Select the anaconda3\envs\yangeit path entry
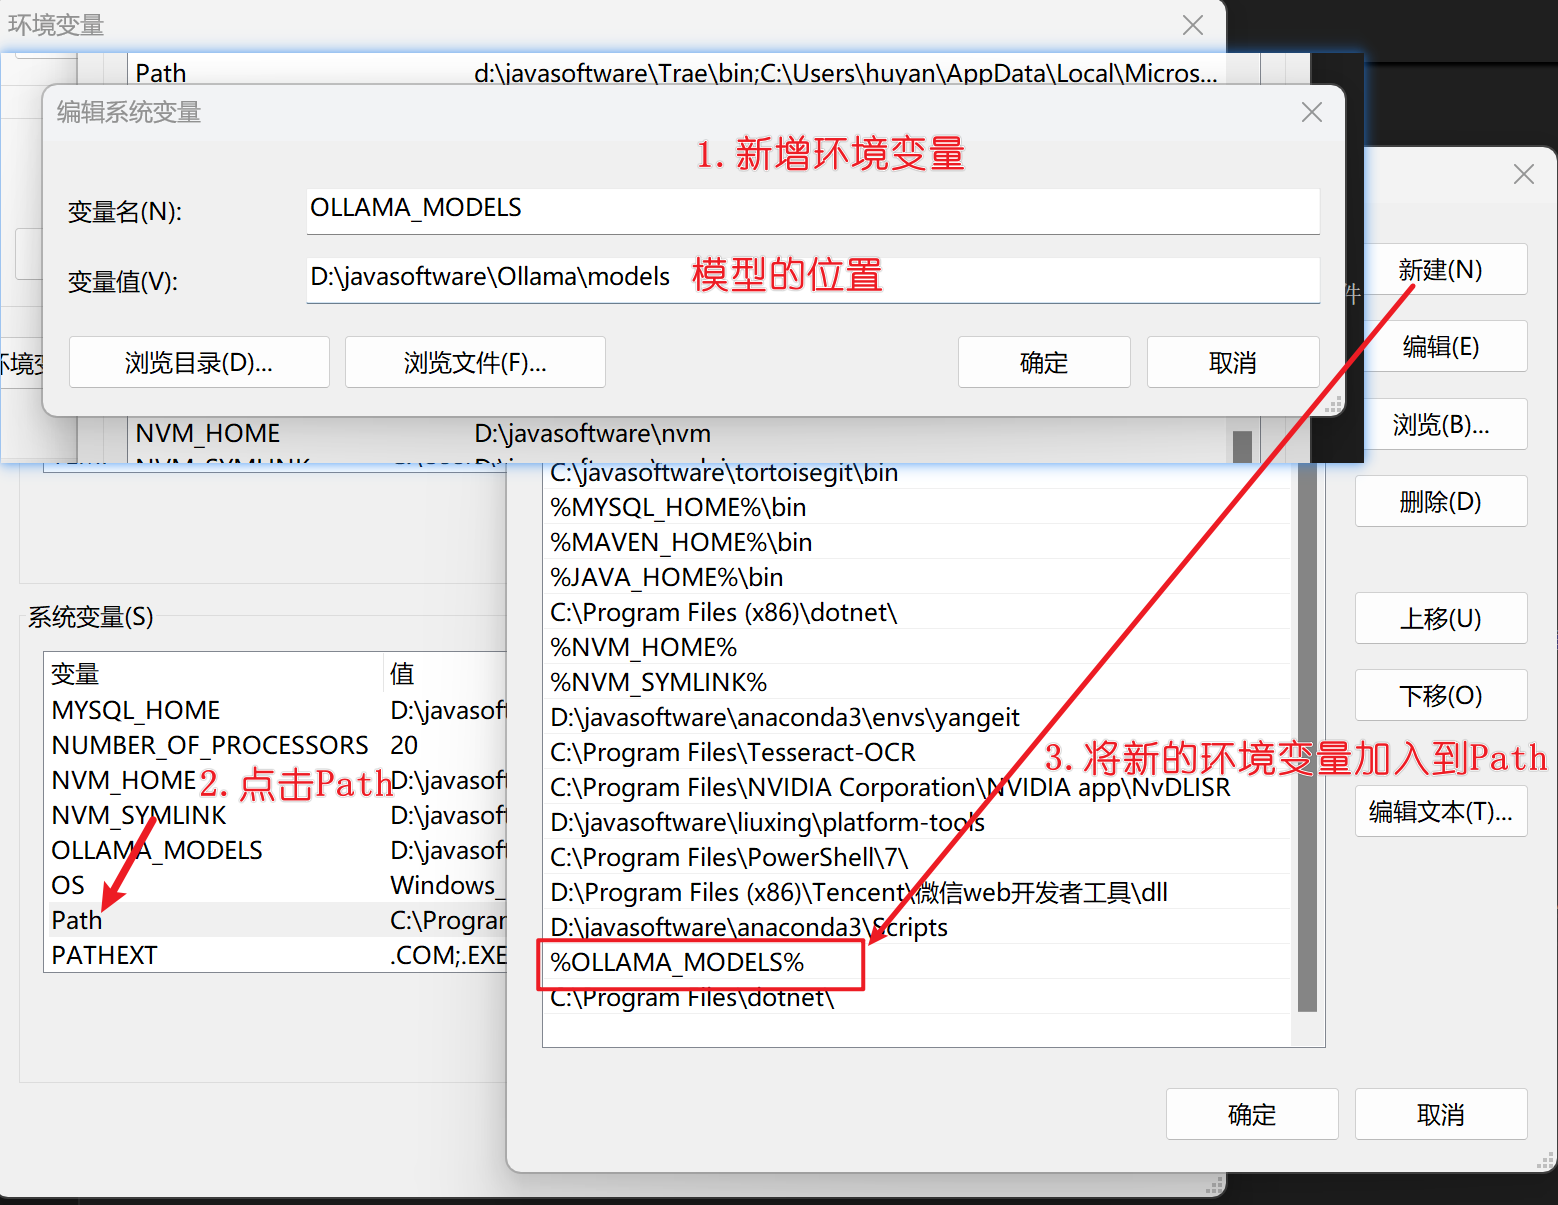Screen dimensions: 1558x1205 pyautogui.click(x=917, y=717)
